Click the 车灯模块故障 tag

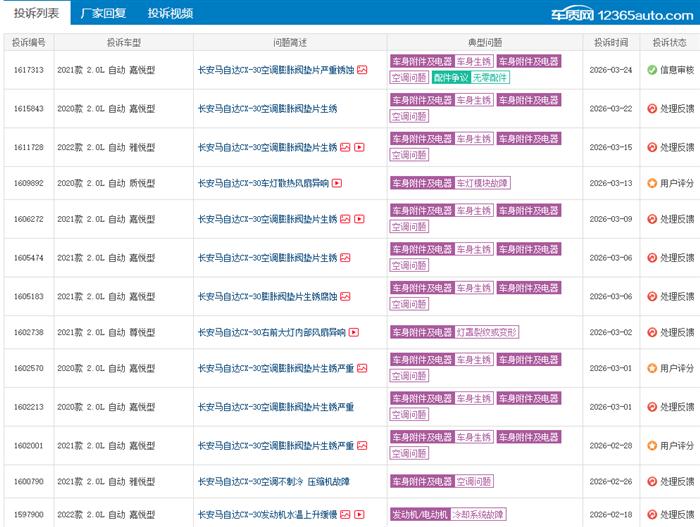click(482, 184)
